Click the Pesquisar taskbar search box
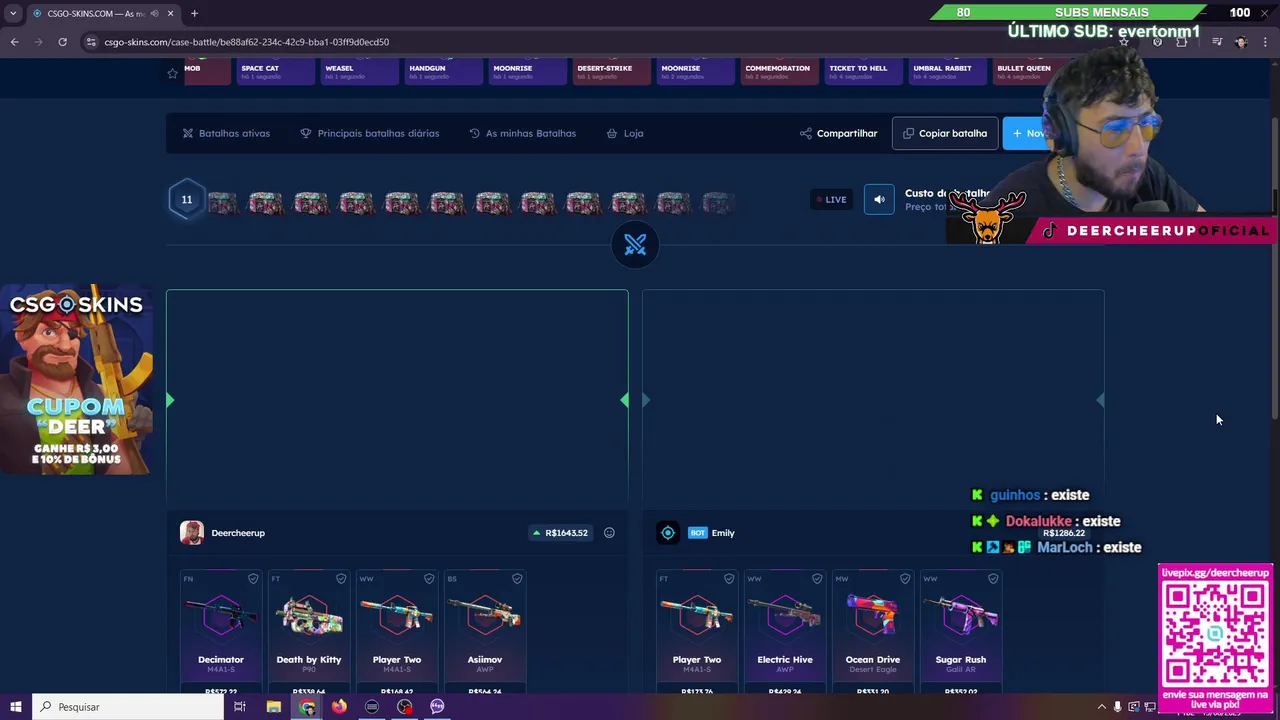The width and height of the screenshot is (1280, 720). tap(128, 707)
